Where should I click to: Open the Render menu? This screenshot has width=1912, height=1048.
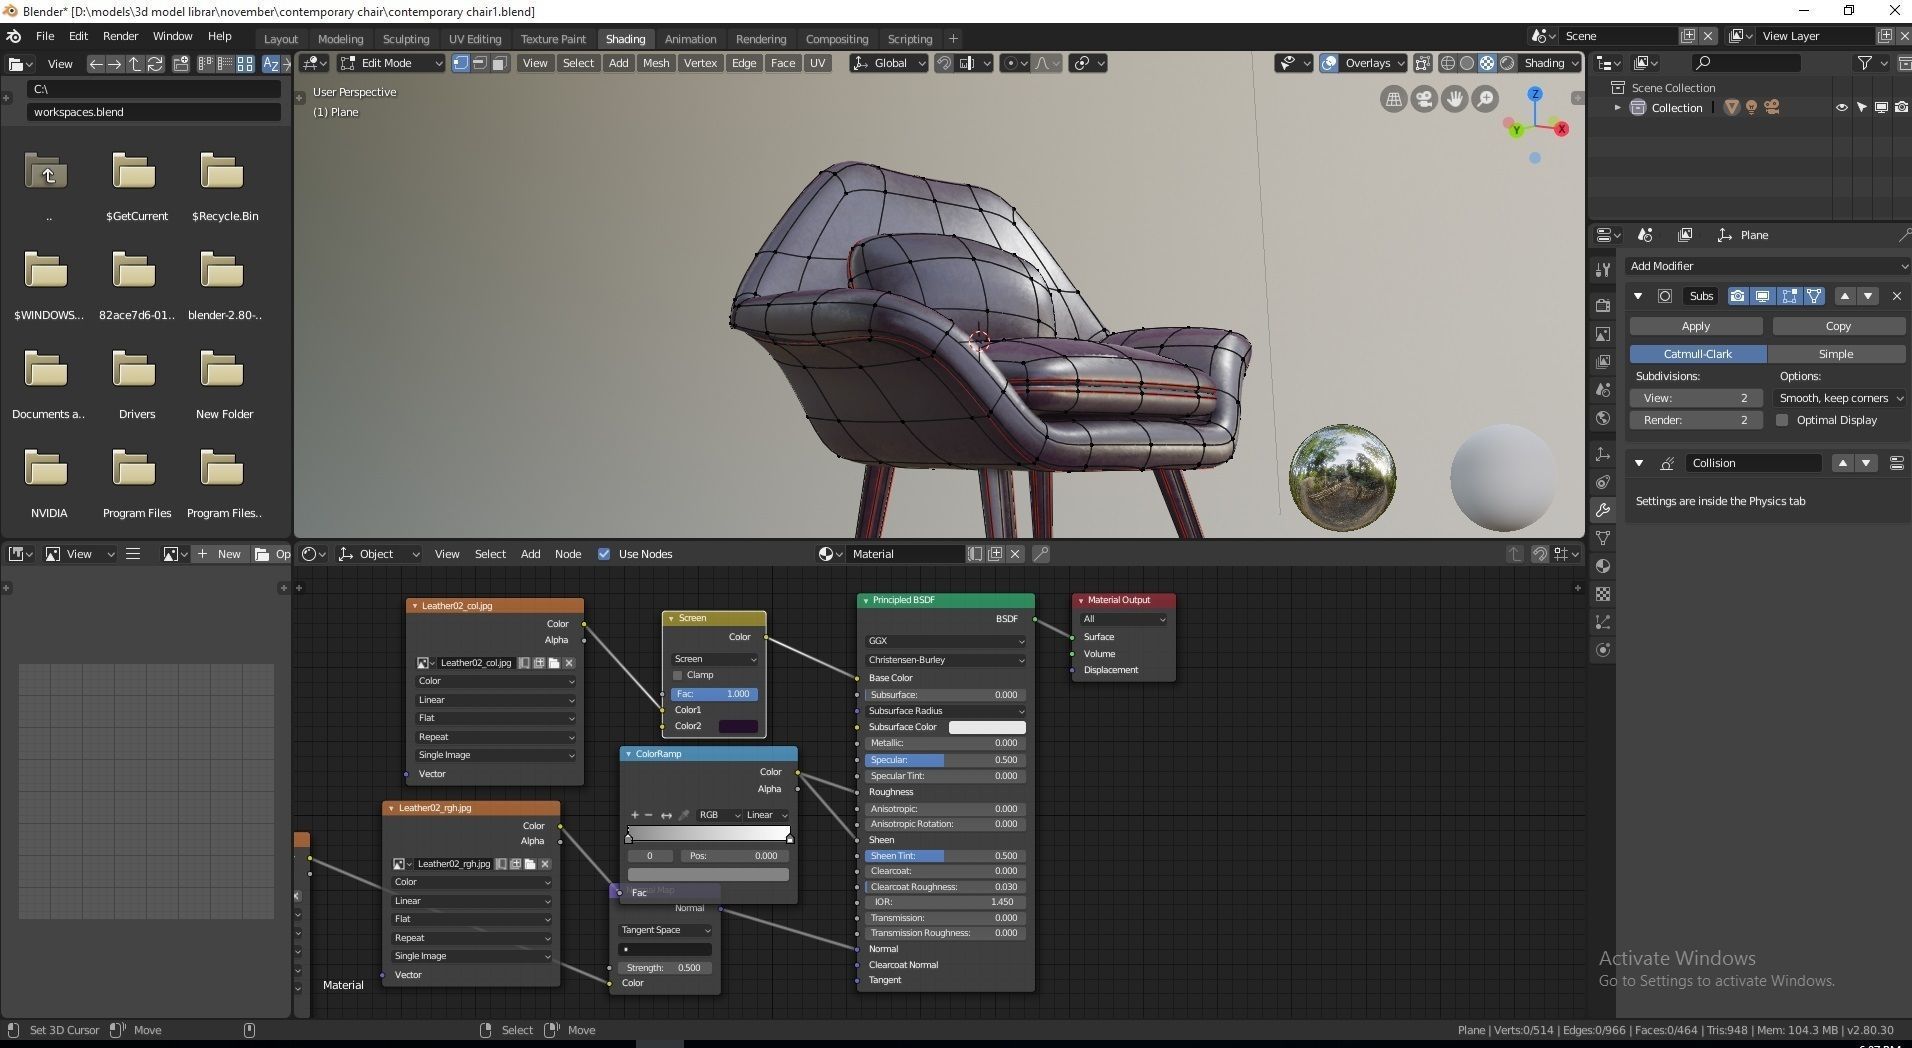coord(120,36)
